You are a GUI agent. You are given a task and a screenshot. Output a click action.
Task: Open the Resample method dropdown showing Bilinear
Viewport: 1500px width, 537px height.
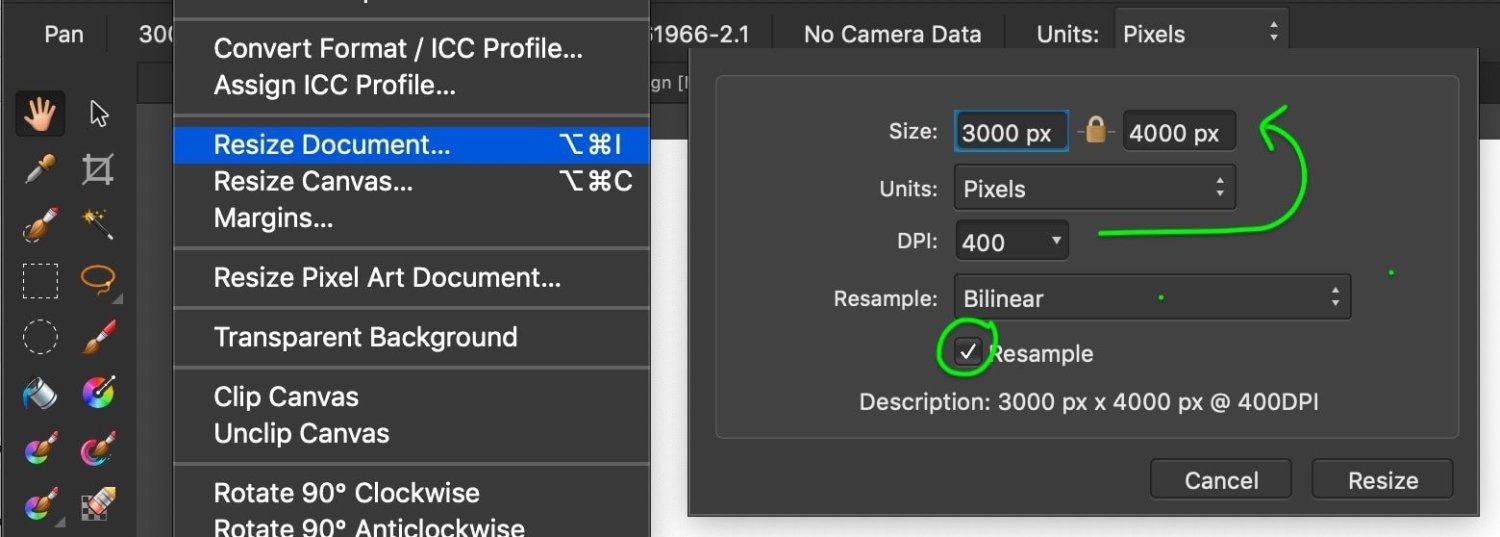[1152, 297]
